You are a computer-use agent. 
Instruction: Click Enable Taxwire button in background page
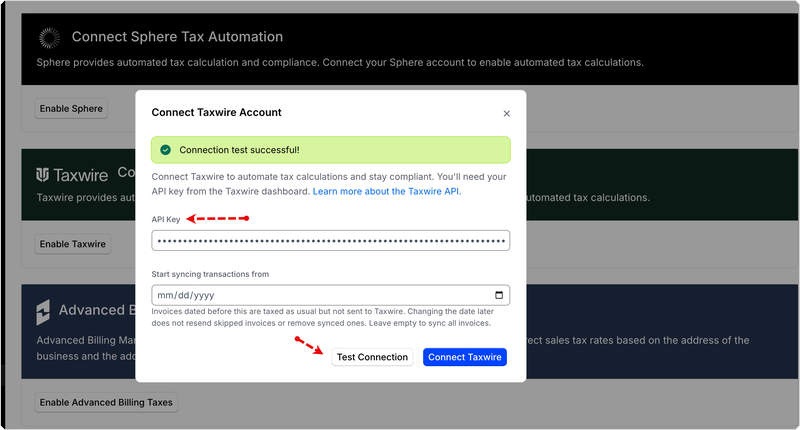[x=72, y=244]
